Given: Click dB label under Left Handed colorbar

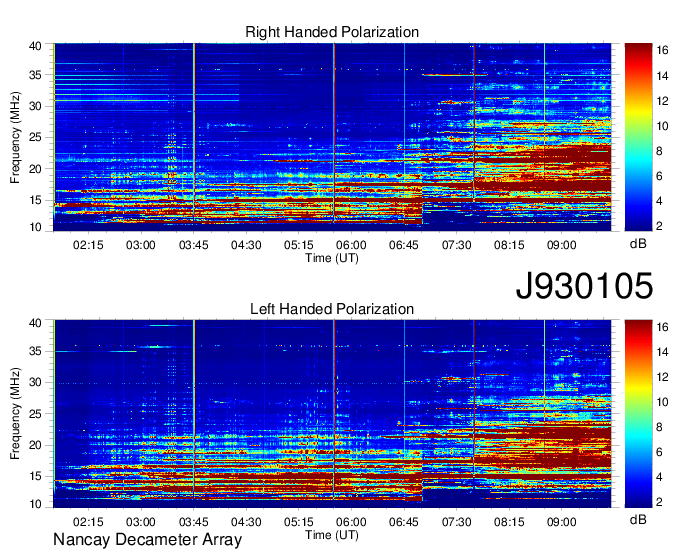Looking at the screenshot, I should click(x=638, y=519).
